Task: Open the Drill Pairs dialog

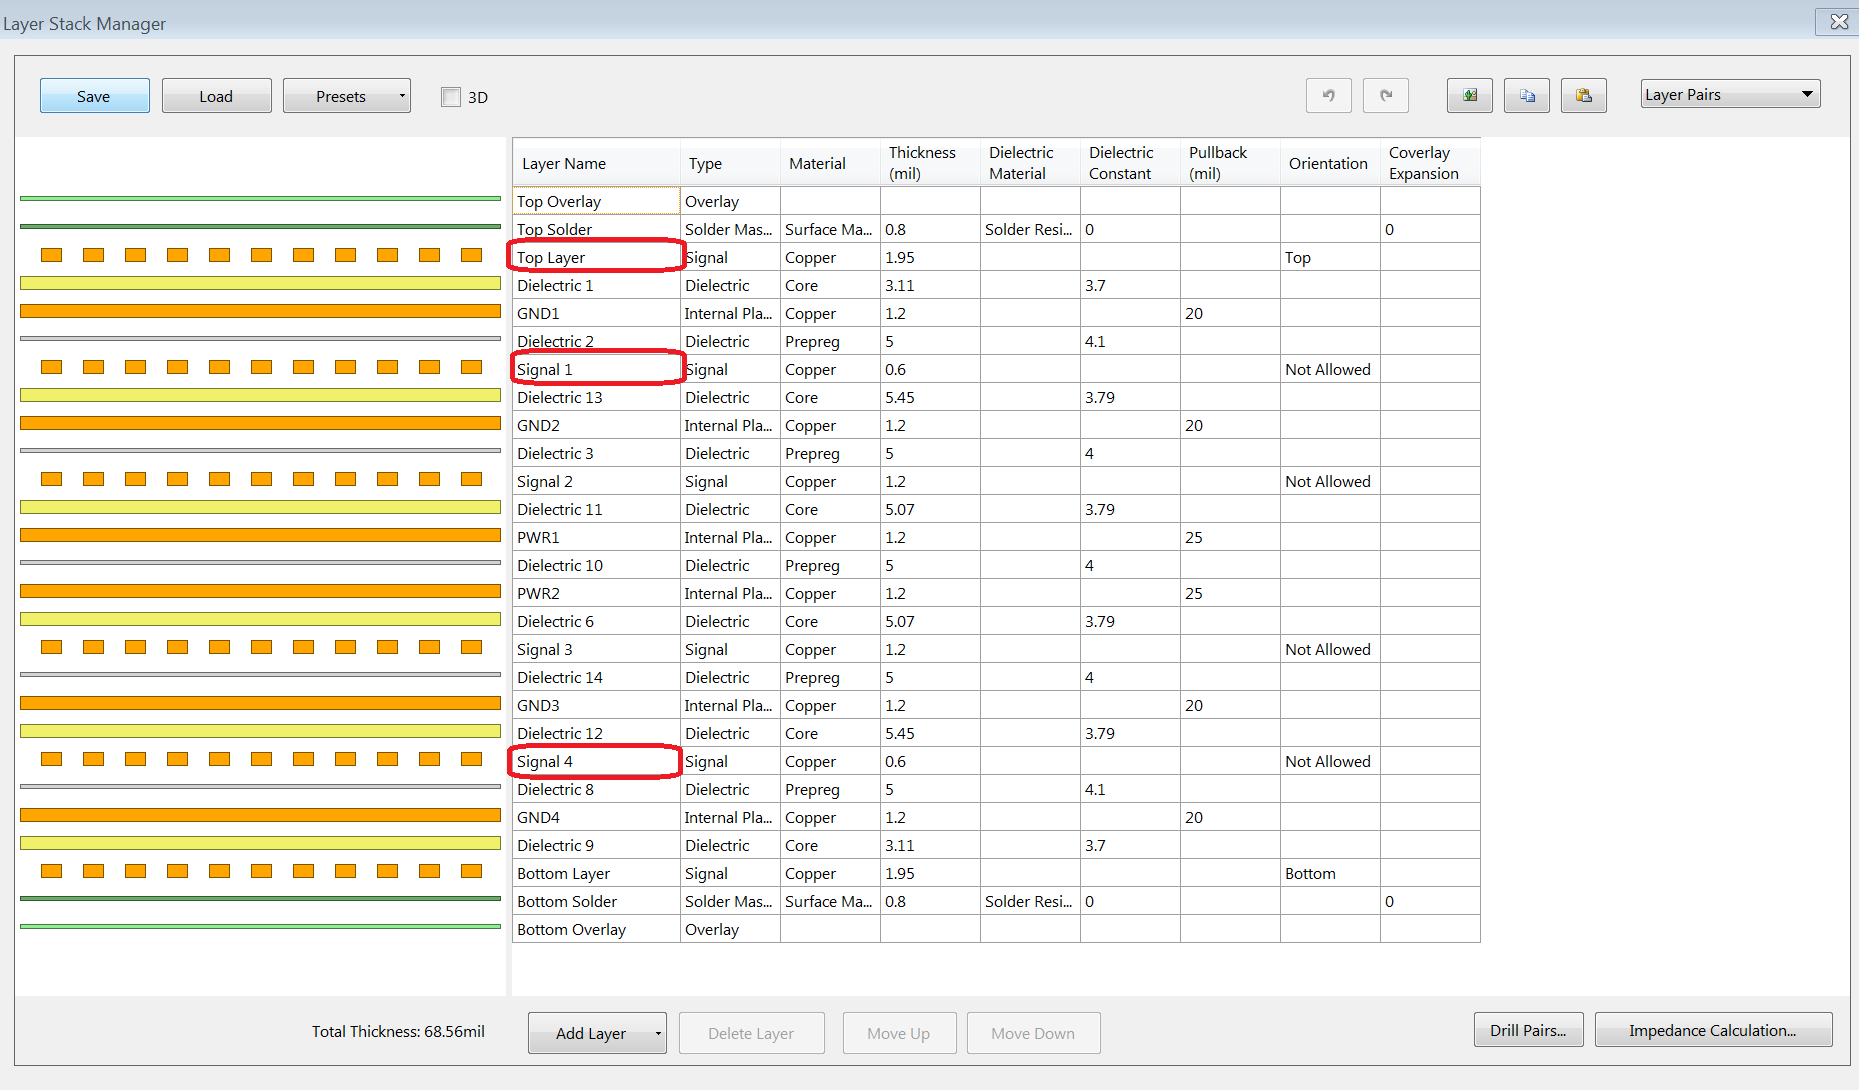Action: tap(1528, 1030)
